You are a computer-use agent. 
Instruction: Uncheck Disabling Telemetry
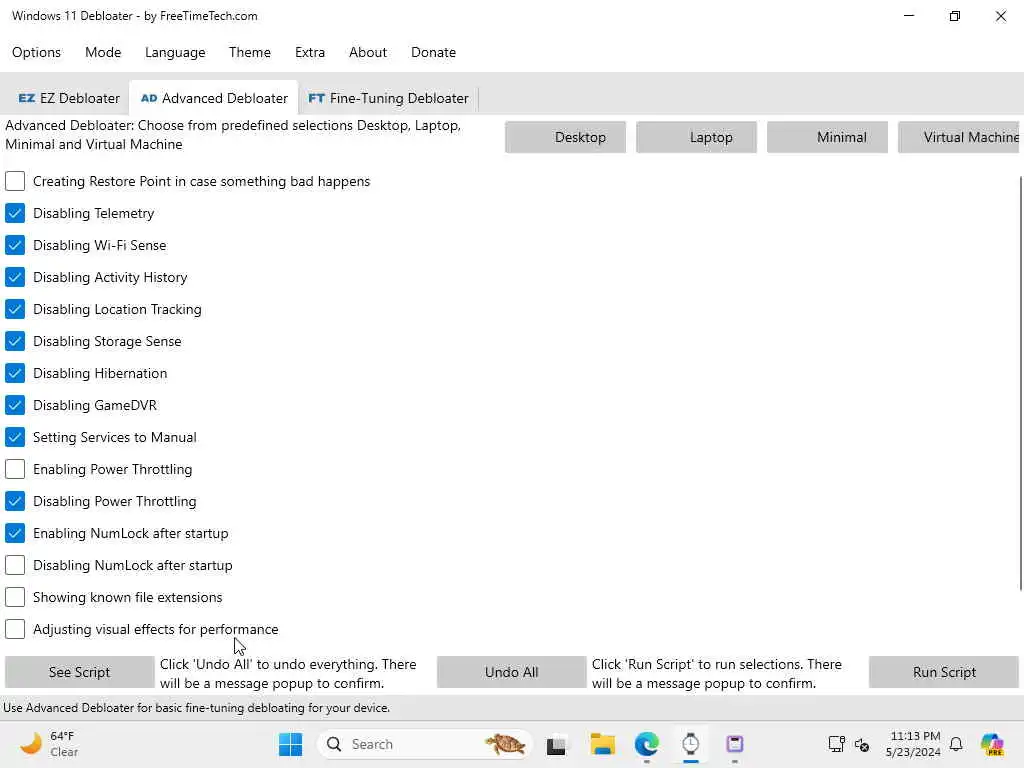[x=15, y=213]
